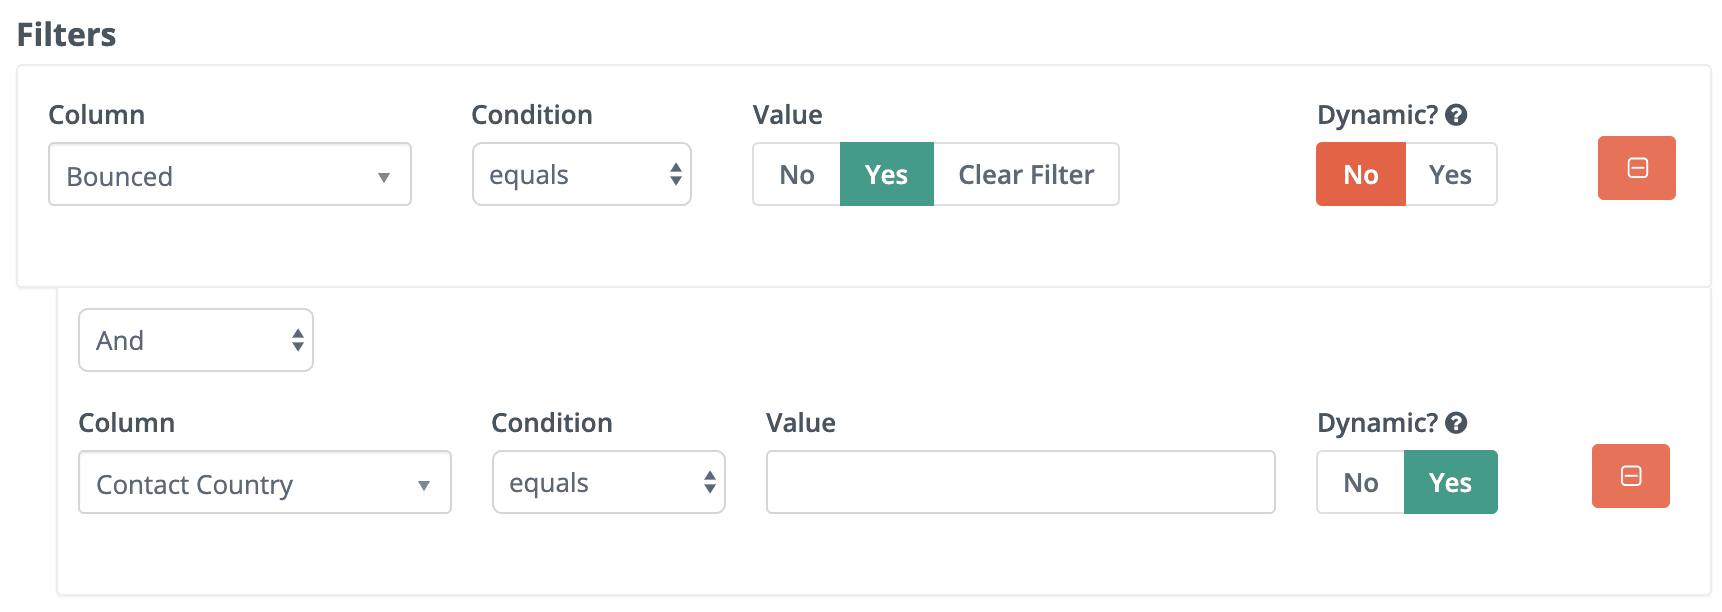Click help icon beside second Dynamic label
Image resolution: width=1722 pixels, height=612 pixels.
pos(1456,423)
